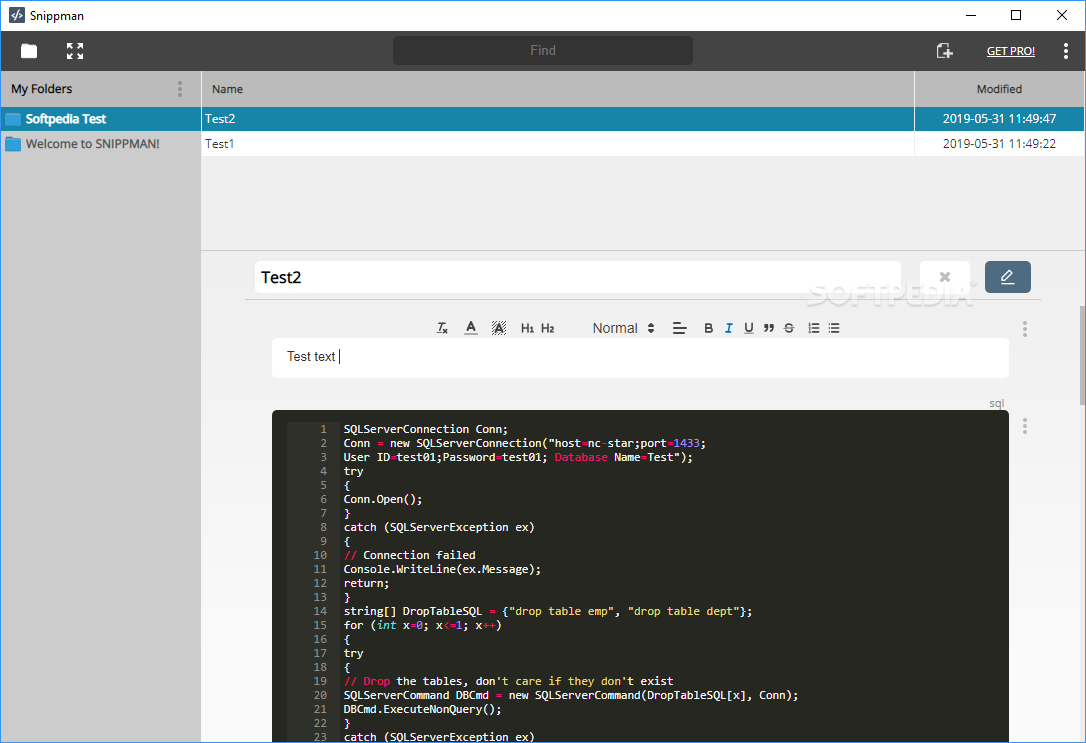This screenshot has width=1086, height=743.
Task: Click the X cancel button beside title
Action: pyautogui.click(x=945, y=277)
